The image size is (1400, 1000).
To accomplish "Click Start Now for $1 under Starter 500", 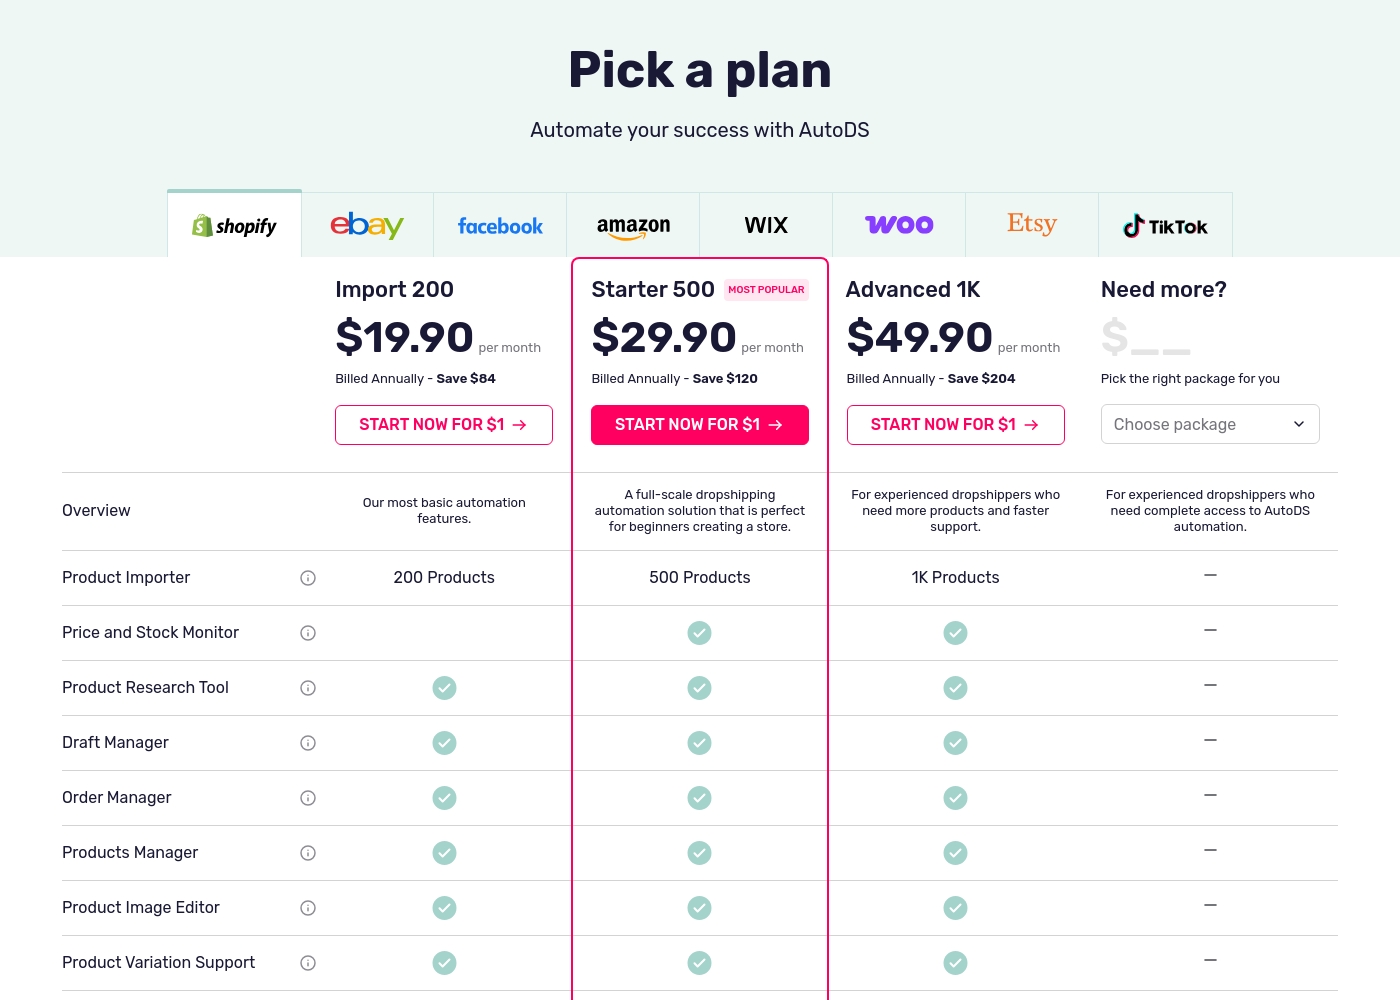I will click(700, 425).
